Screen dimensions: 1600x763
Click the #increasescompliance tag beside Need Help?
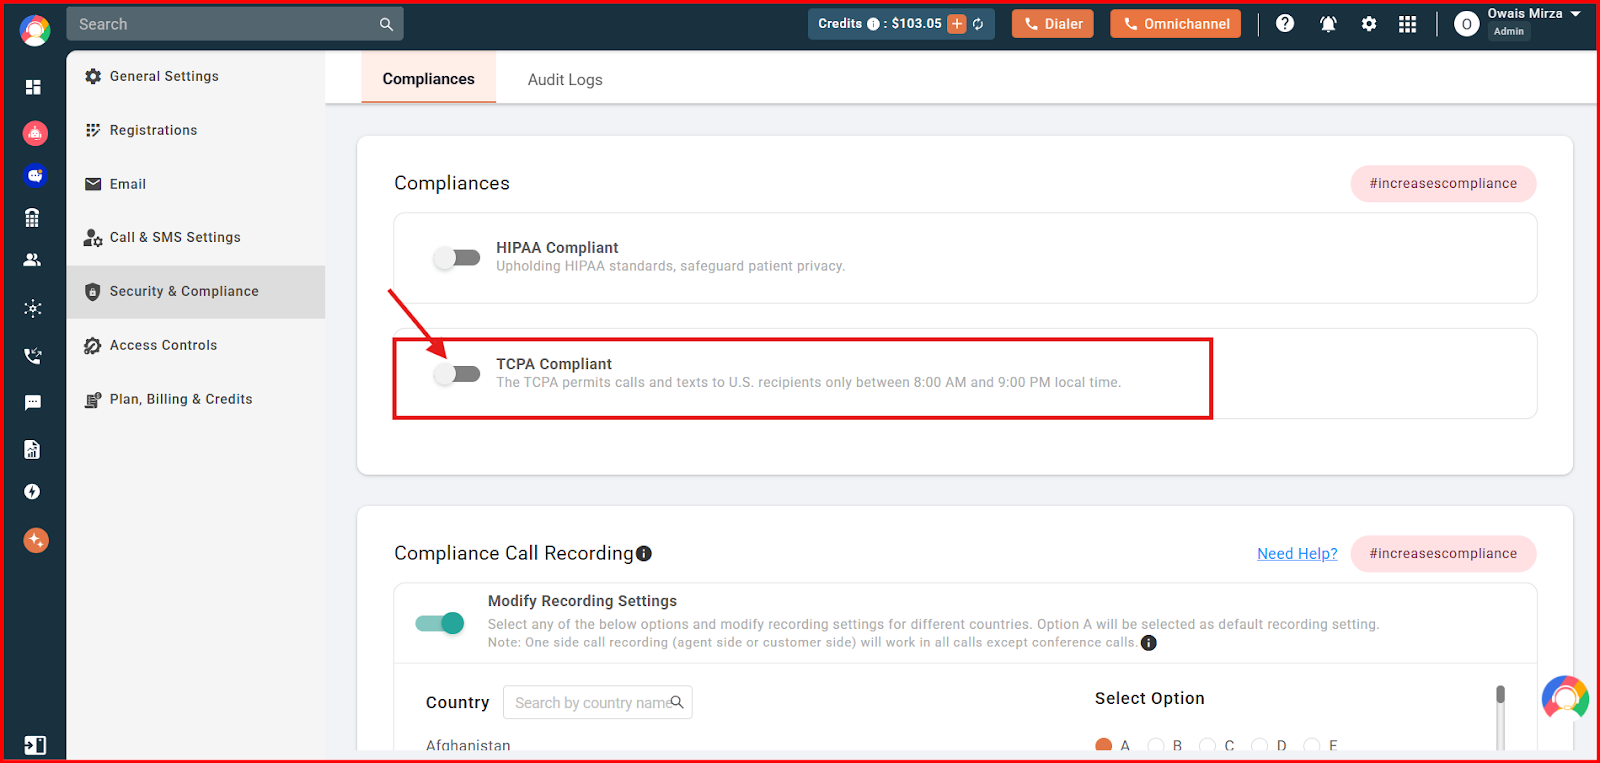(x=1443, y=553)
